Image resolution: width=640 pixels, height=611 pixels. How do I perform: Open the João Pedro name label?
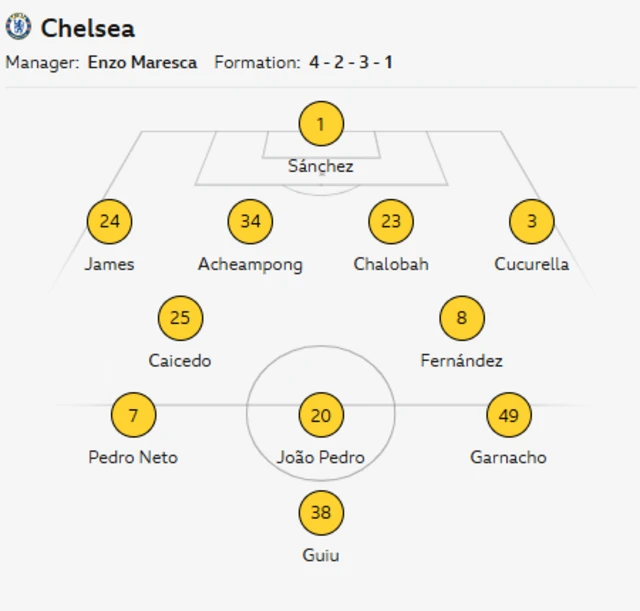pyautogui.click(x=321, y=457)
